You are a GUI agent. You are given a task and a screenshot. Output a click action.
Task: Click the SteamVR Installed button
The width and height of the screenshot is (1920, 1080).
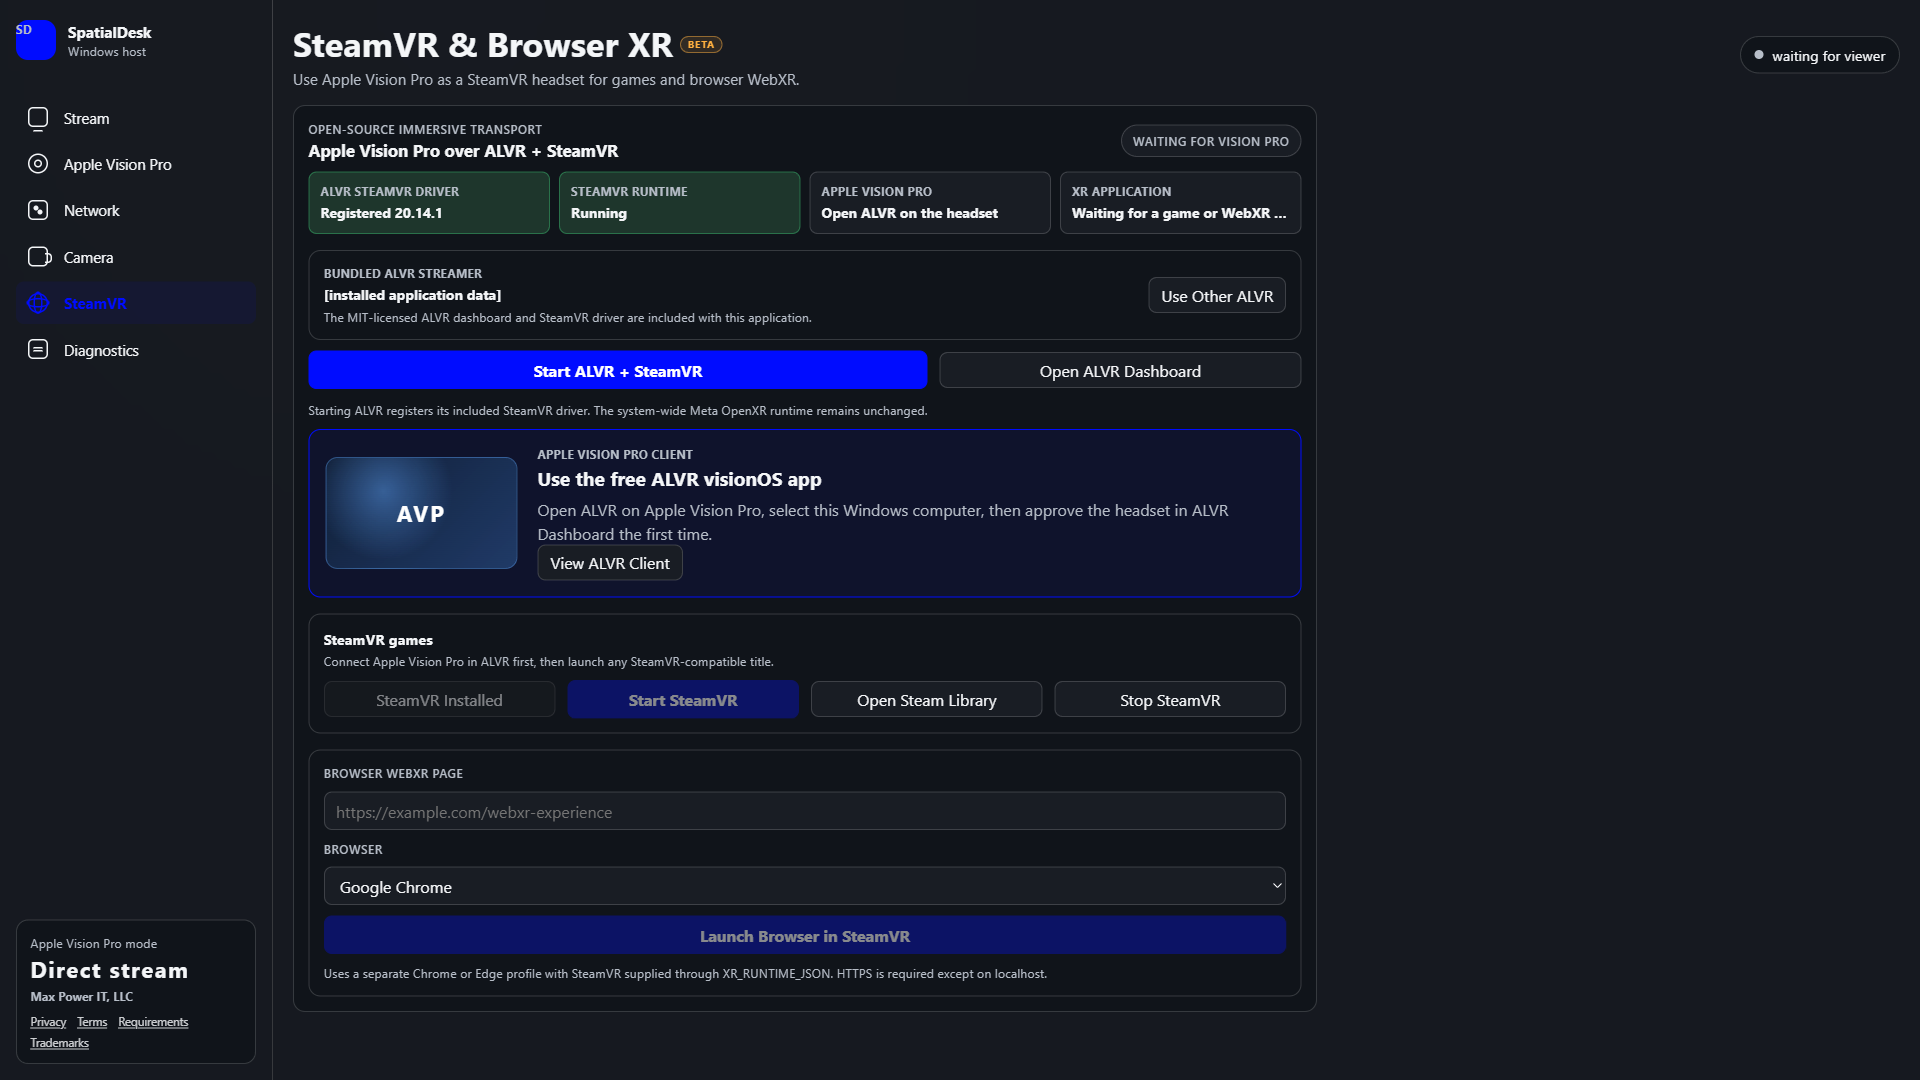click(x=439, y=700)
